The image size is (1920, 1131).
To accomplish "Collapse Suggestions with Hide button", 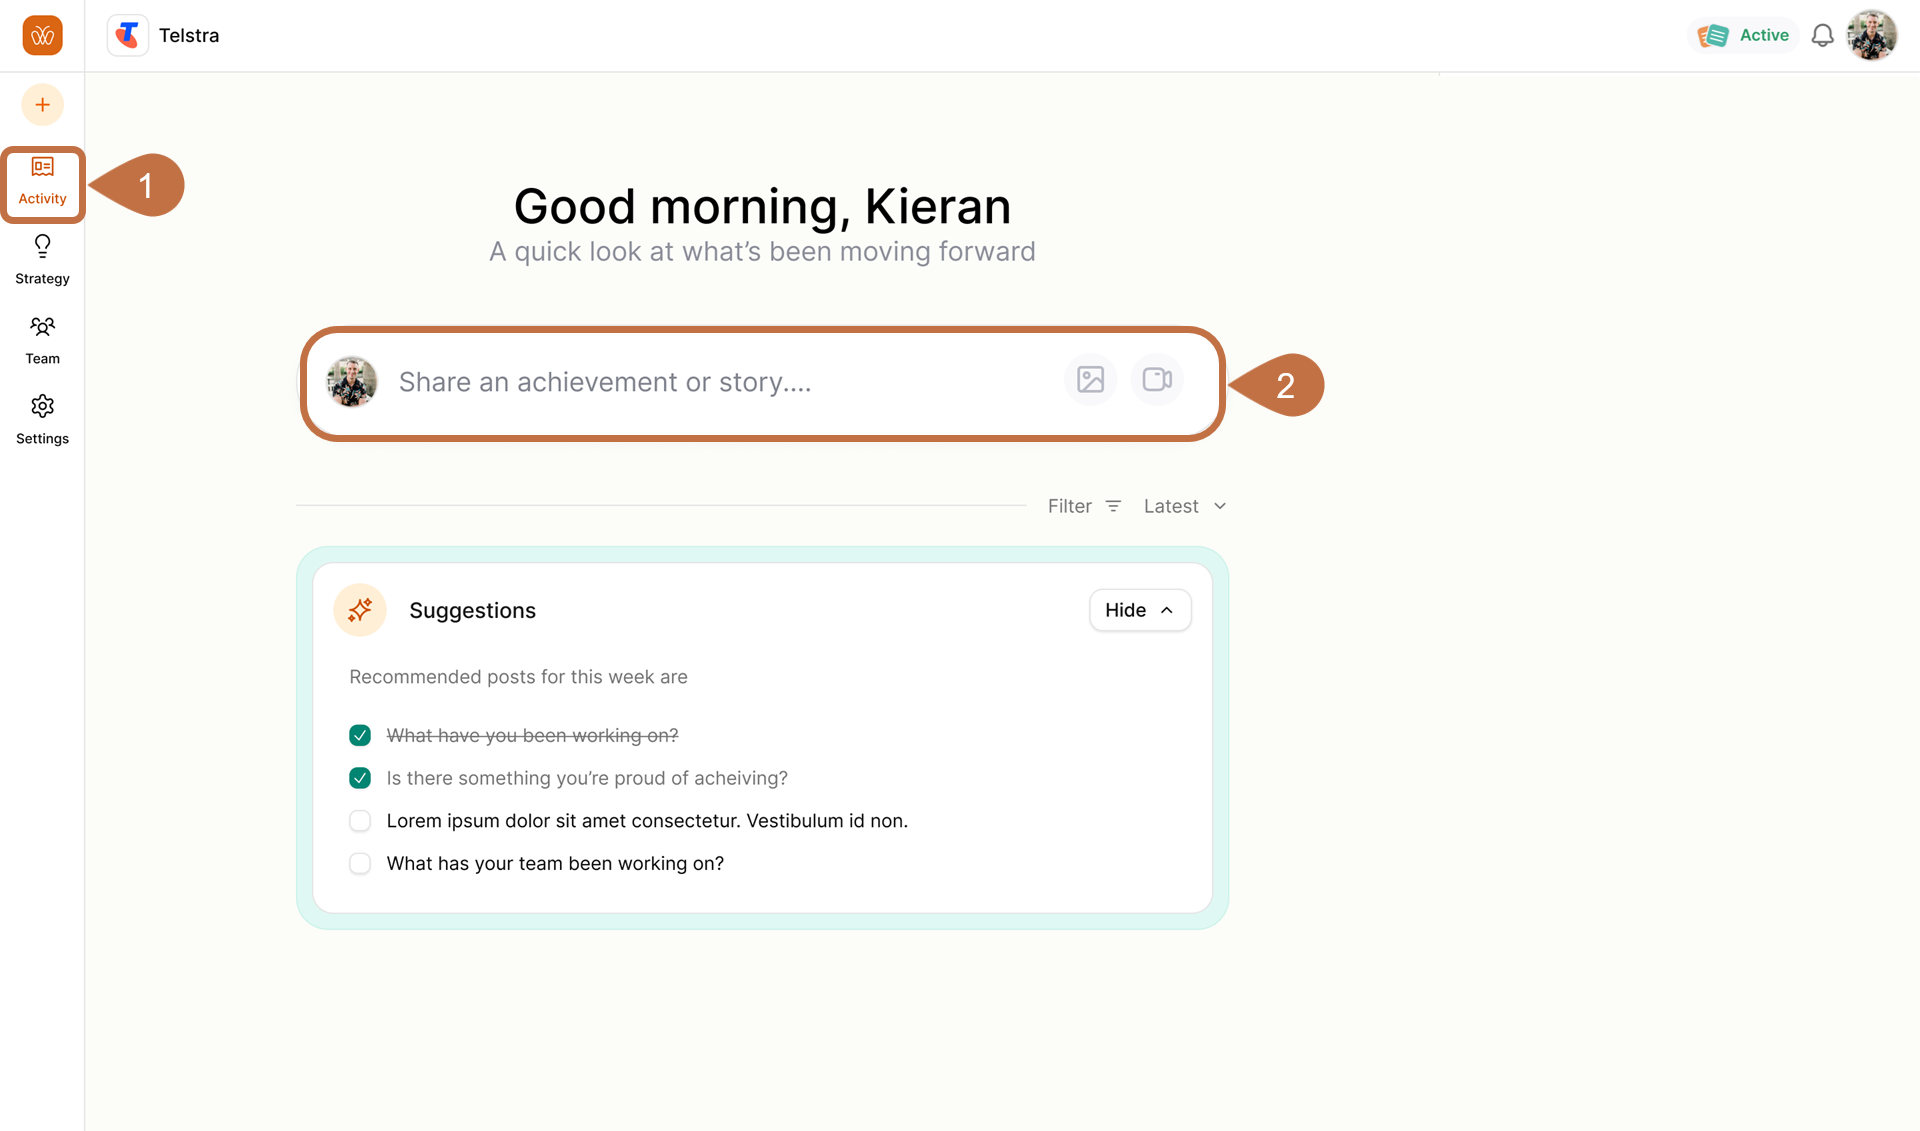I will click(1139, 610).
